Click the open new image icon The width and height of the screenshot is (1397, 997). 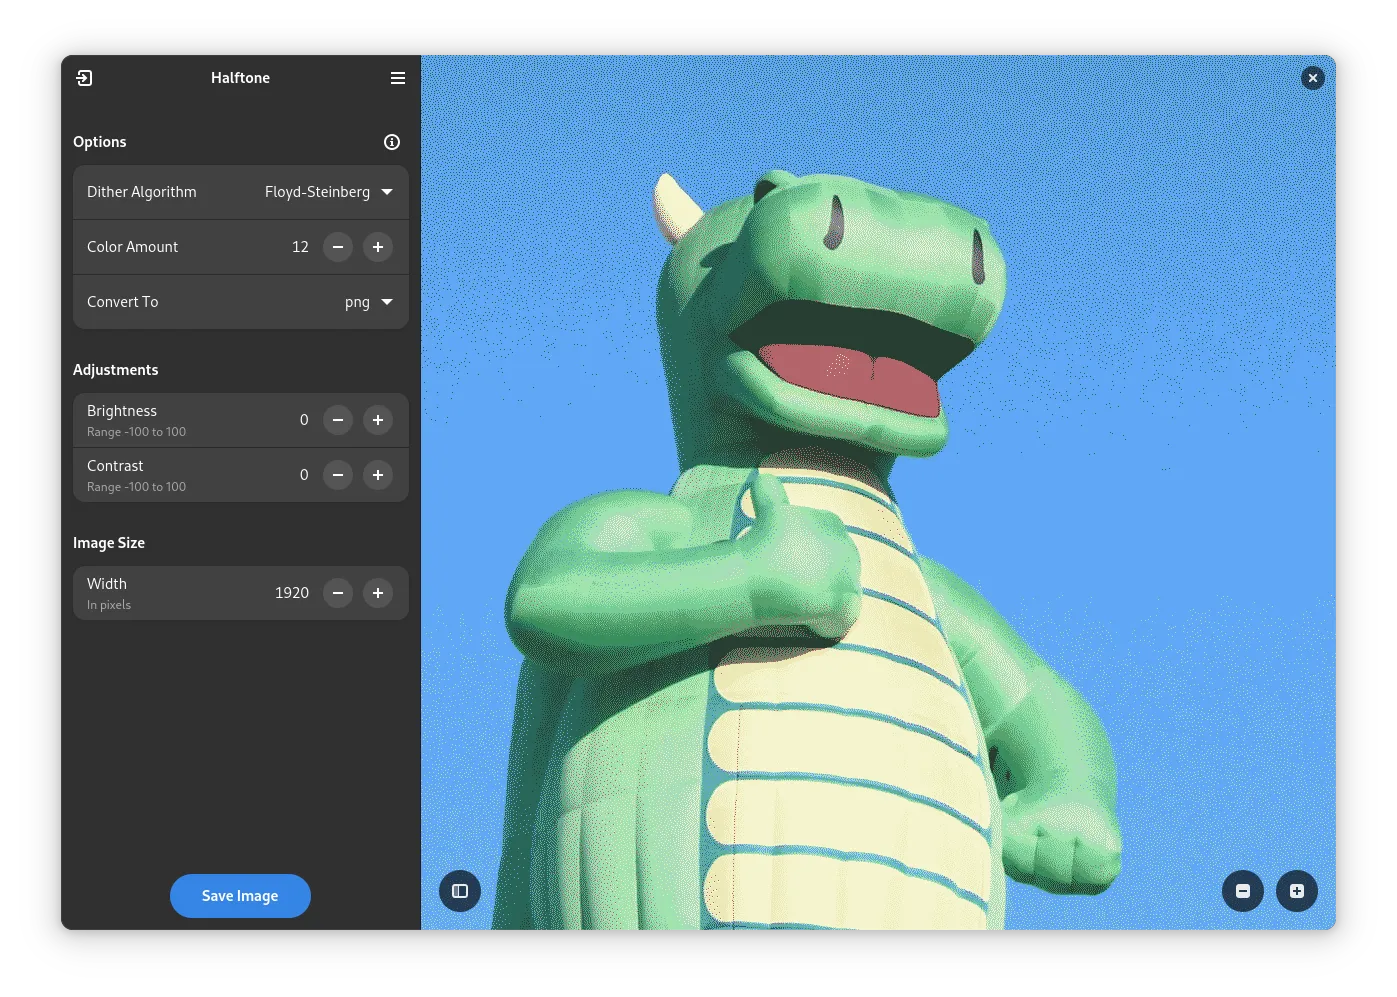tap(84, 78)
